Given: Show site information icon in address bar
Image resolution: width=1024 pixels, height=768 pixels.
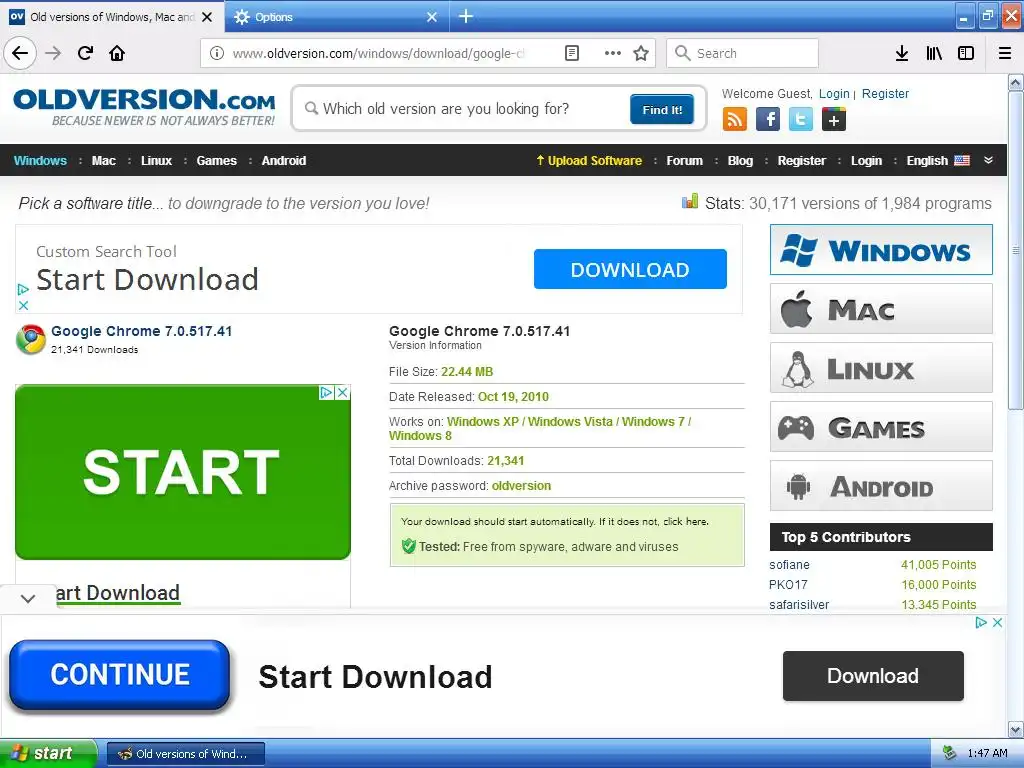Looking at the screenshot, I should [217, 53].
